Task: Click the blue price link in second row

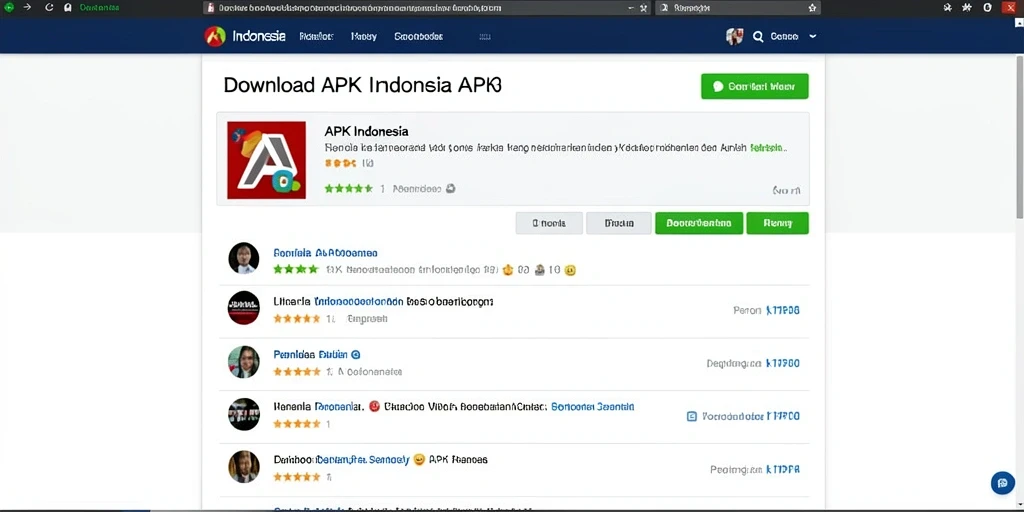Action: (782, 310)
